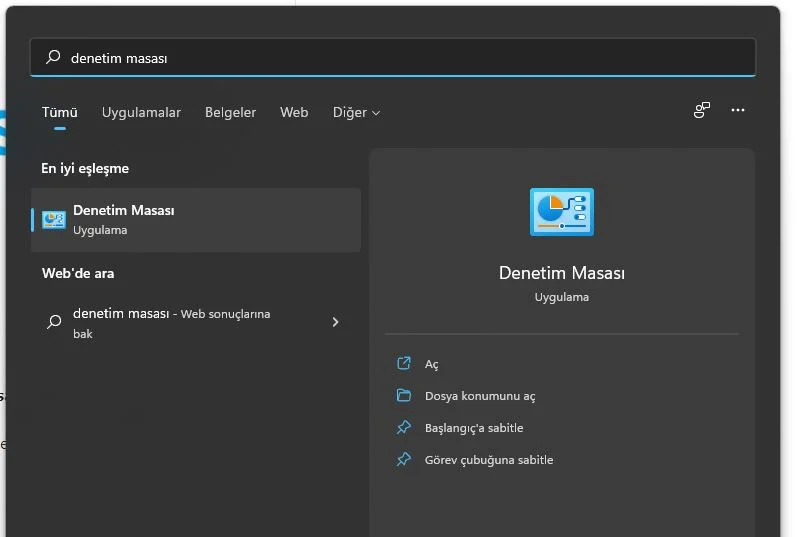Click the large Denetim Masası icon in the preview pane
Viewport: 797px width, 537px height.
561,212
